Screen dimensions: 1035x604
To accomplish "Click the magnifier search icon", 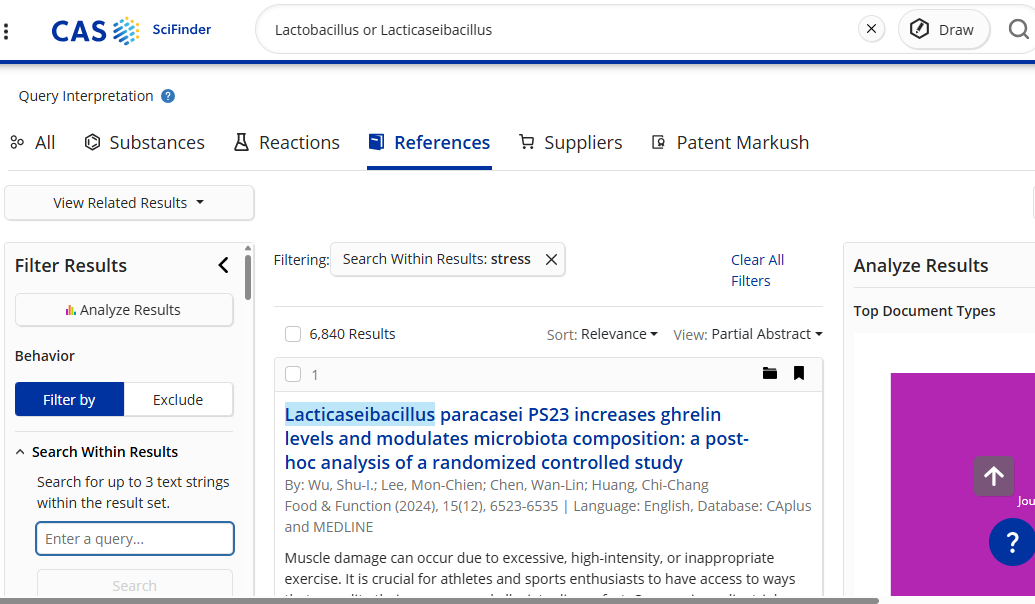I will pos(1018,29).
